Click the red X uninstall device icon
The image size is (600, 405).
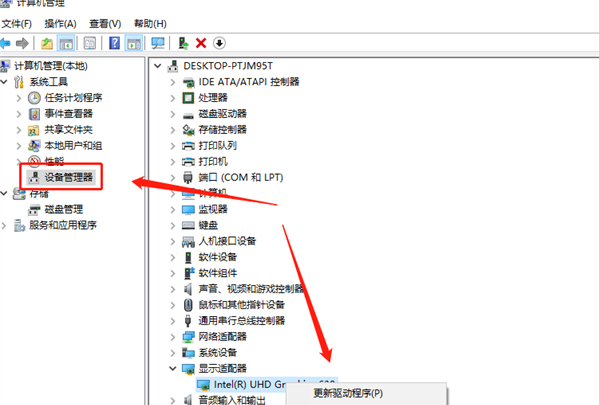pyautogui.click(x=201, y=43)
